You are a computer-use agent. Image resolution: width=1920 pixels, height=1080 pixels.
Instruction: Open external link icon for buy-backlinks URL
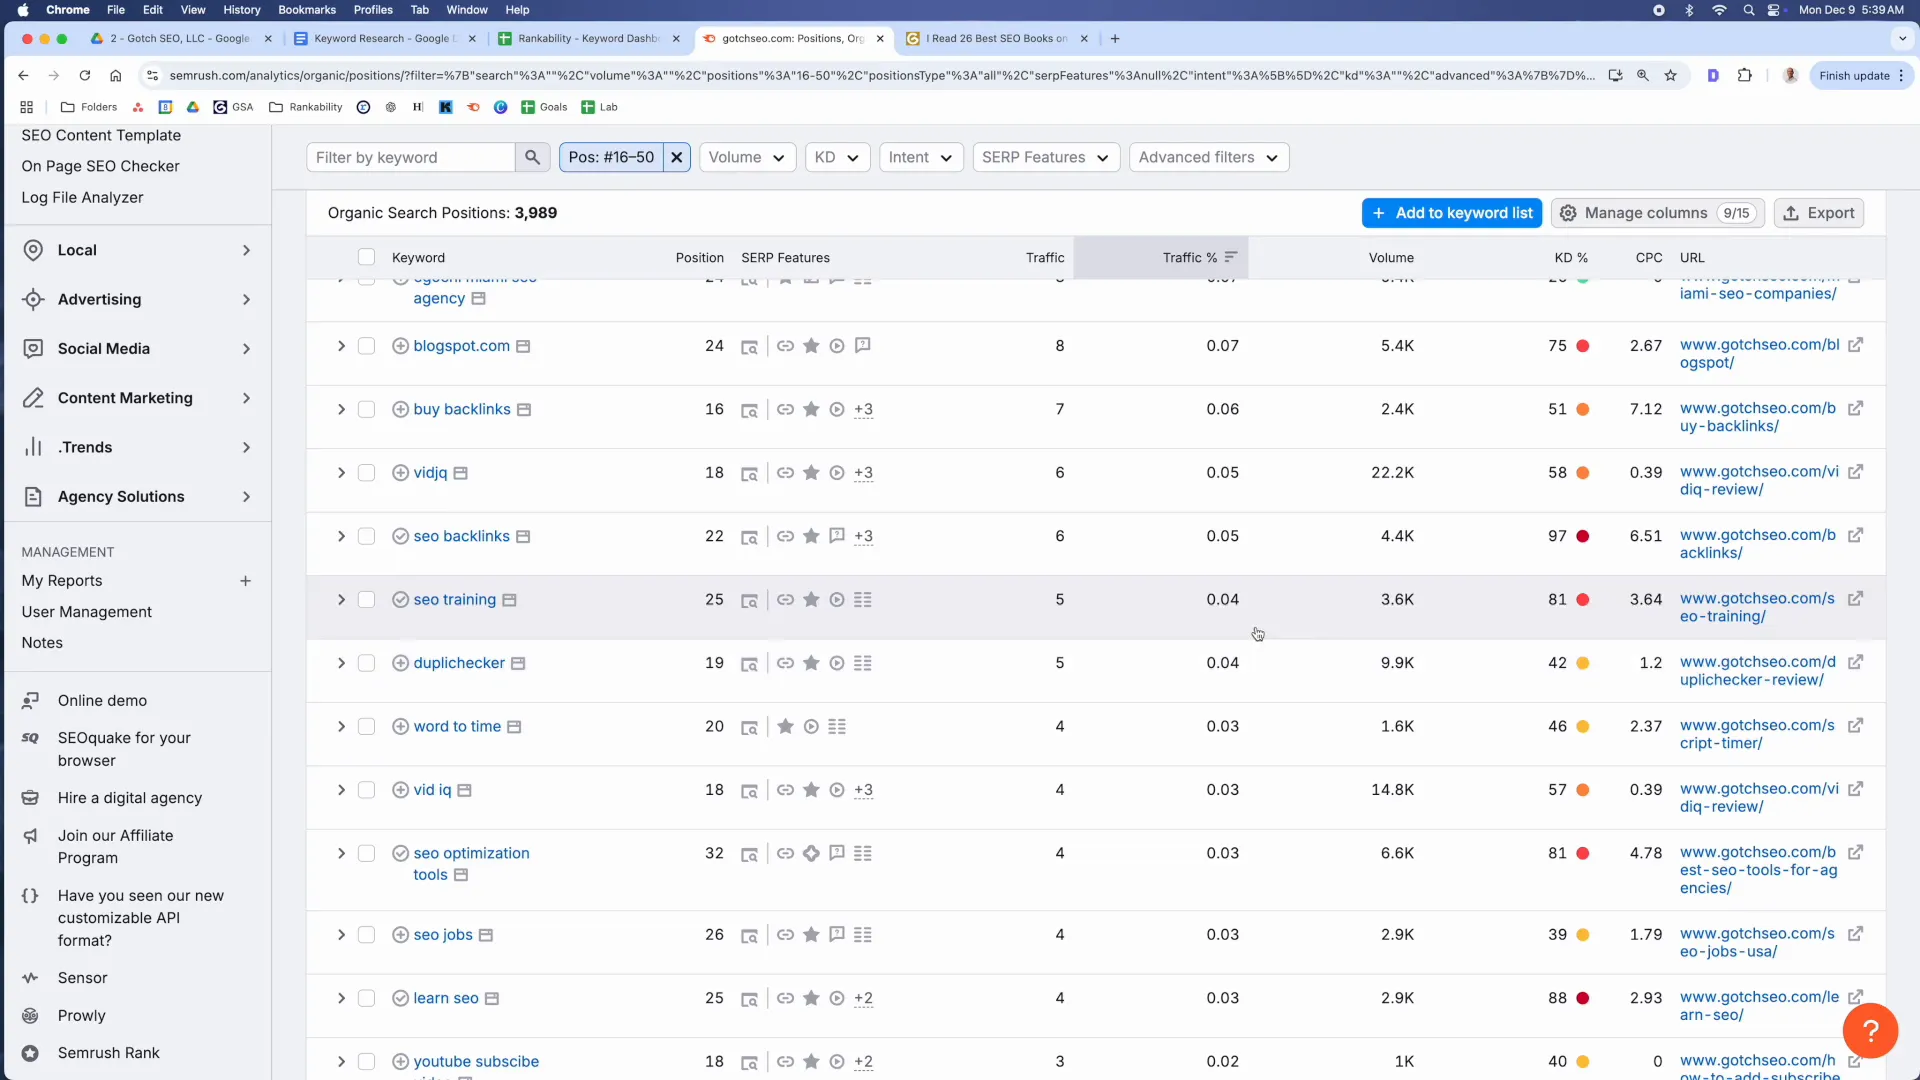point(1855,408)
